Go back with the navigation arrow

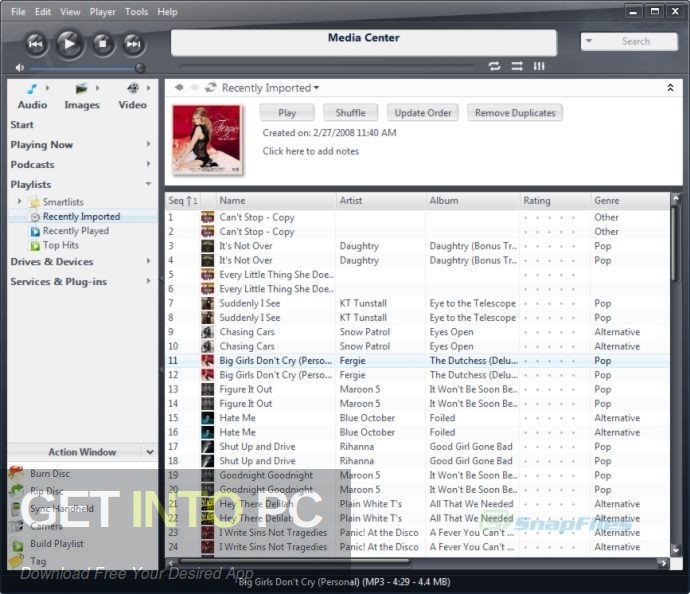[x=179, y=87]
